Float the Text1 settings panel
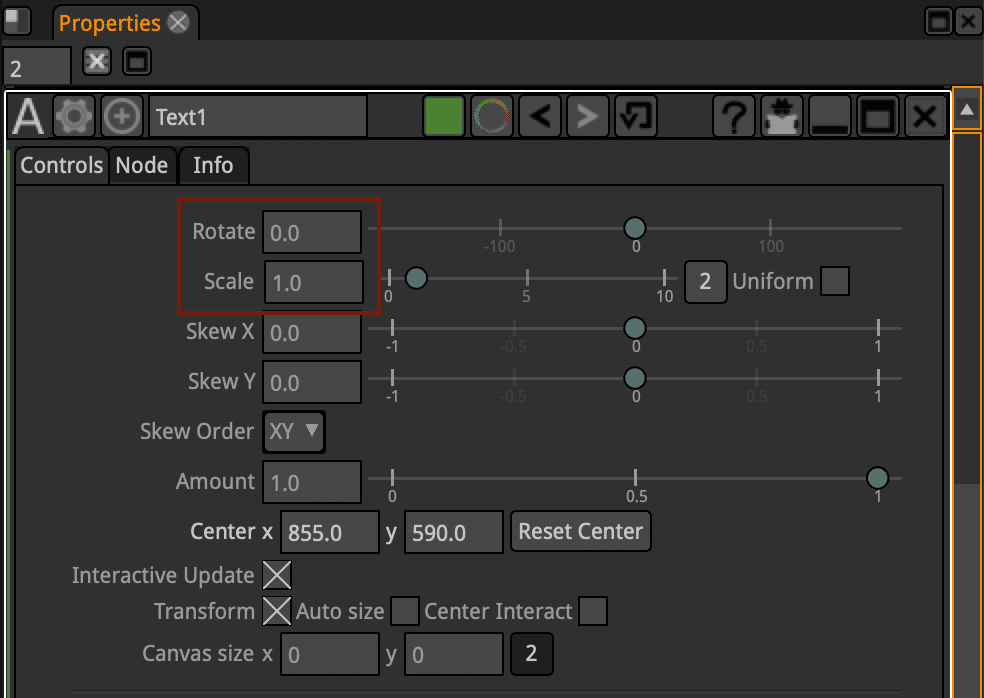984x698 pixels. 877,116
